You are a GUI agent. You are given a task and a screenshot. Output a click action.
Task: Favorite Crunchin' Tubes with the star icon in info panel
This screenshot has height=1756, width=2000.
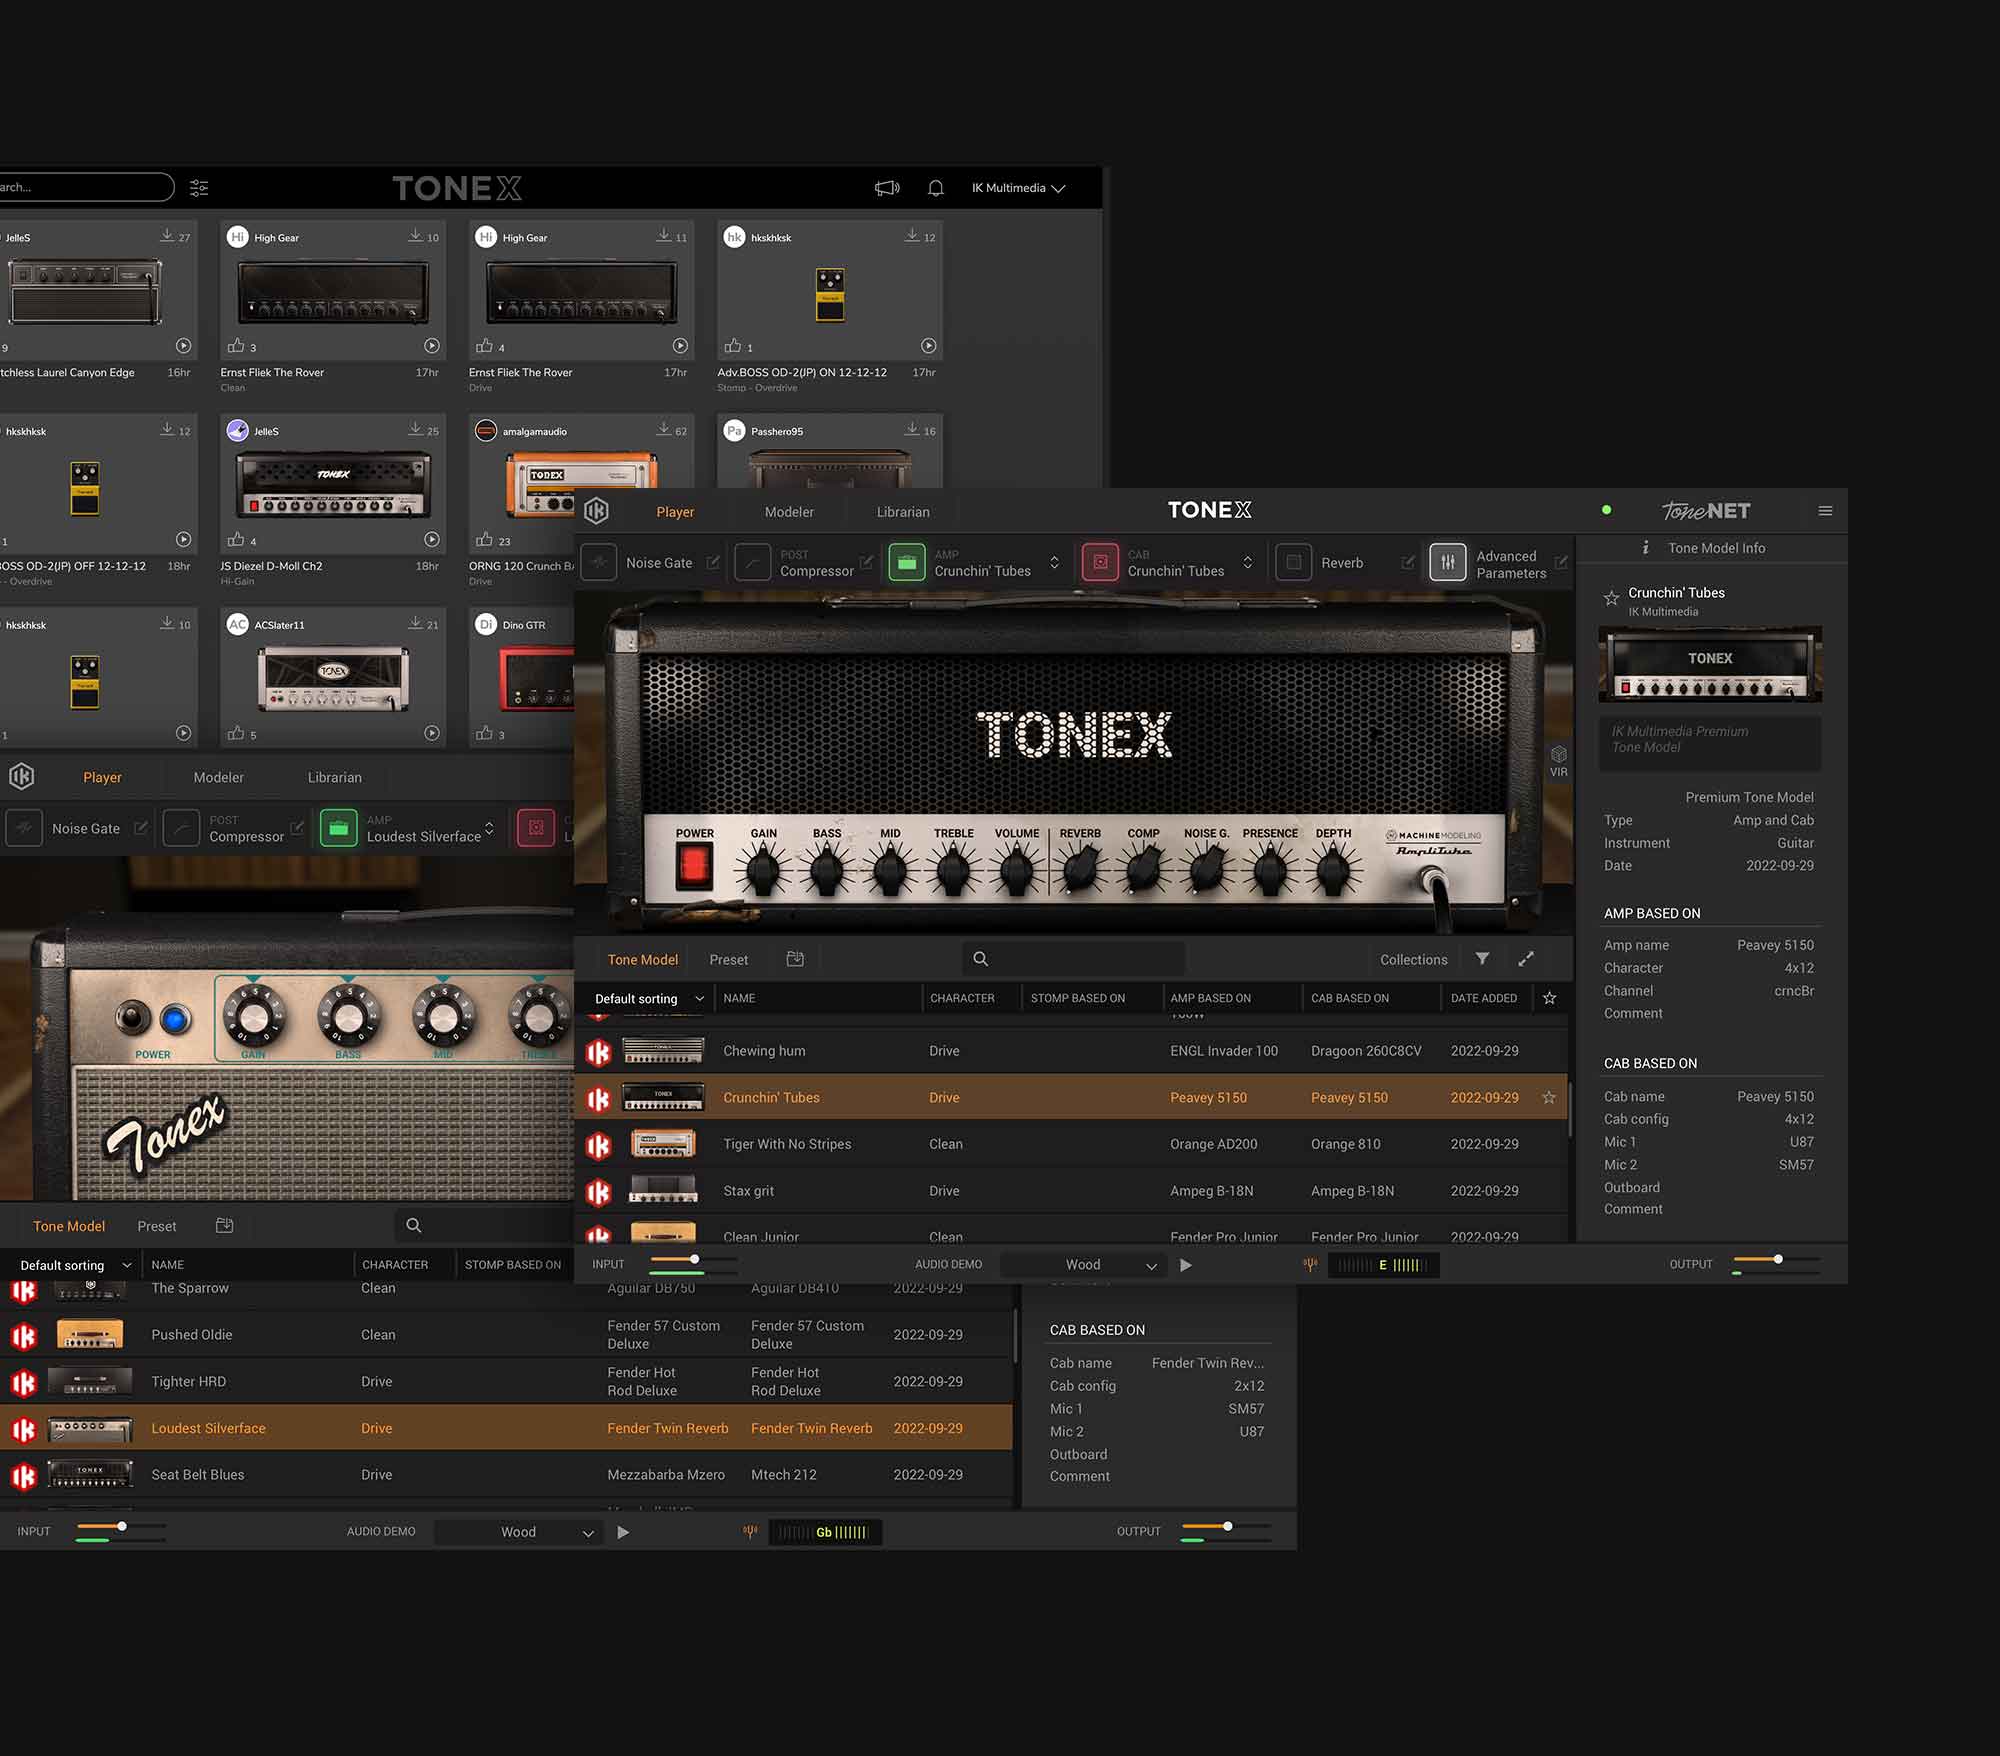[x=1611, y=598]
